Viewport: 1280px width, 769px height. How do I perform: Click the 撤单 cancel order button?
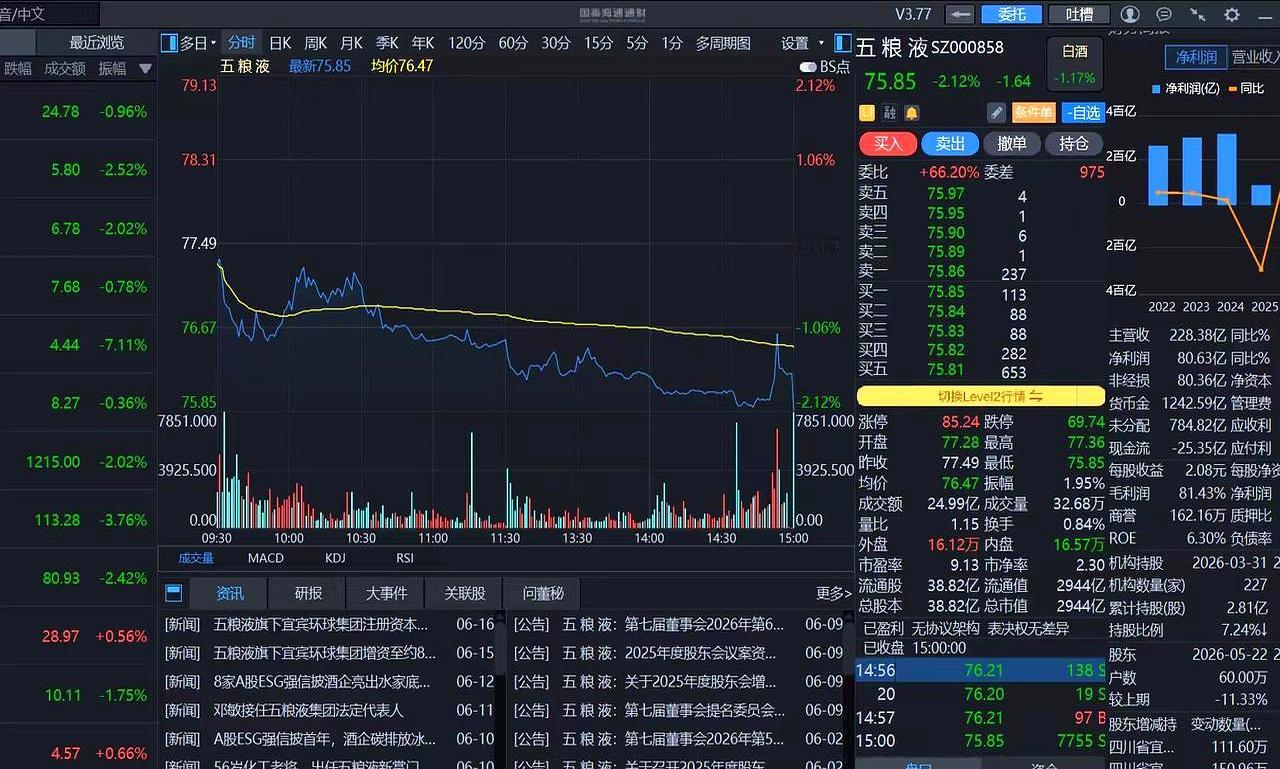click(x=1012, y=143)
